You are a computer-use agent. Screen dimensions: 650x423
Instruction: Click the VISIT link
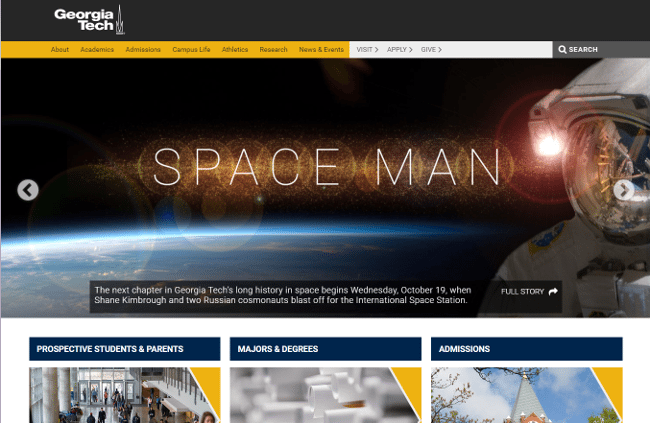[x=367, y=49]
